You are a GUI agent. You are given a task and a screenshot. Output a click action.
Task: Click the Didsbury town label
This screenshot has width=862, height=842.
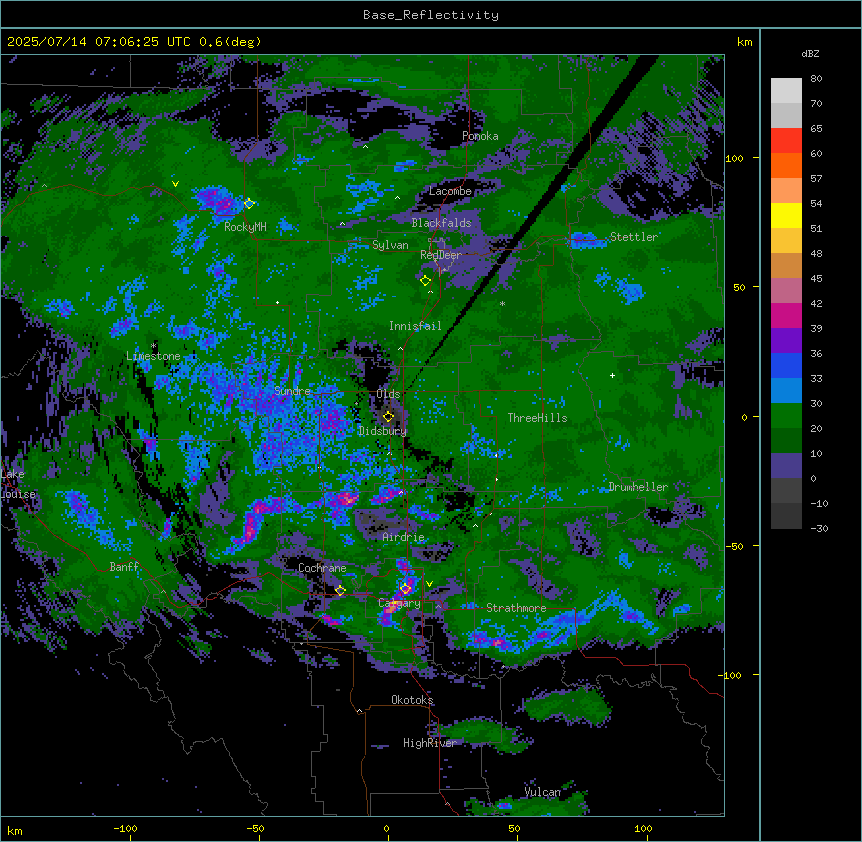click(383, 431)
